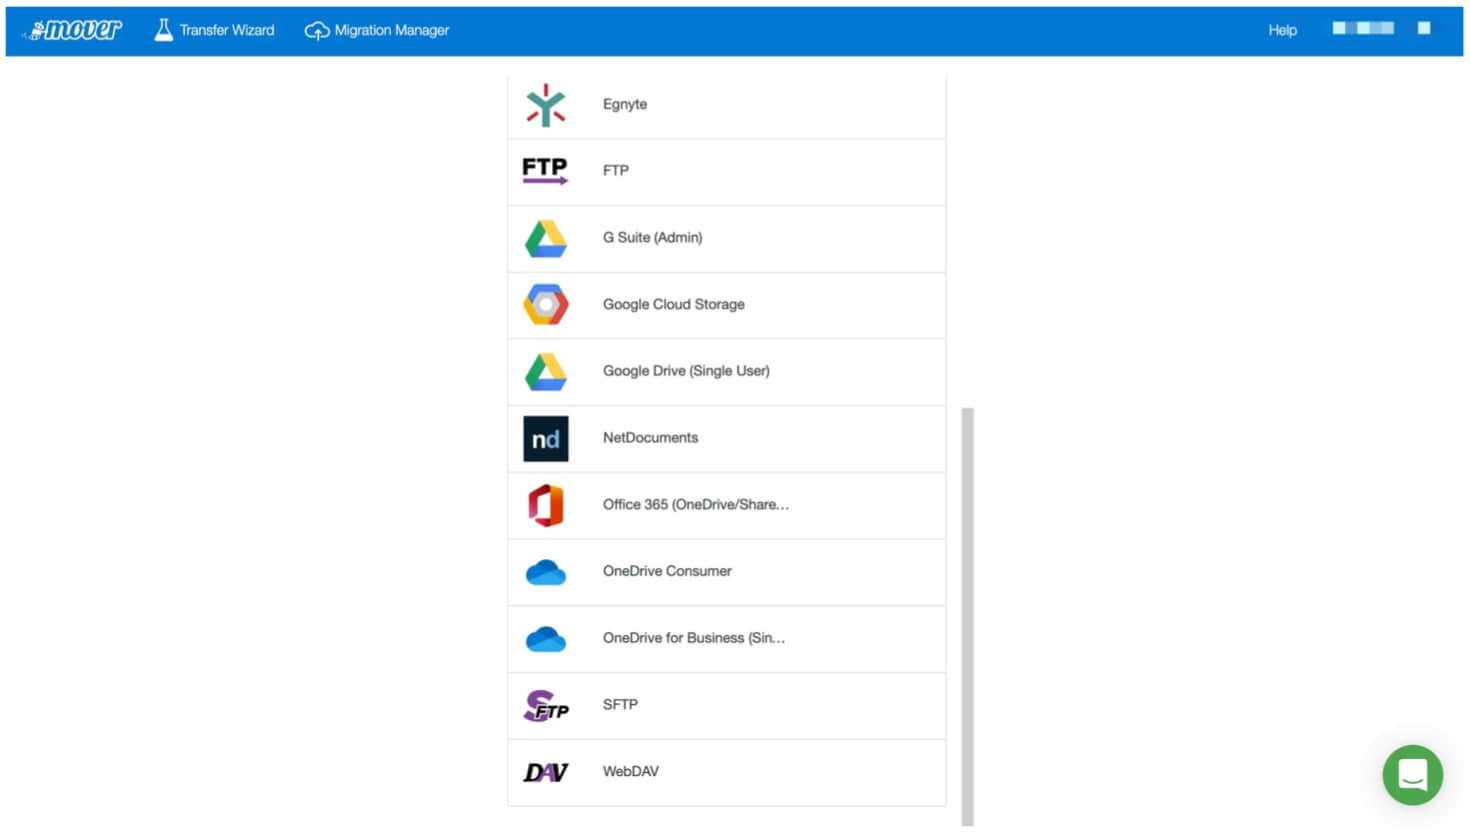This screenshot has width=1470, height=832.
Task: Open the Migration Manager menu item
Action: click(x=377, y=30)
